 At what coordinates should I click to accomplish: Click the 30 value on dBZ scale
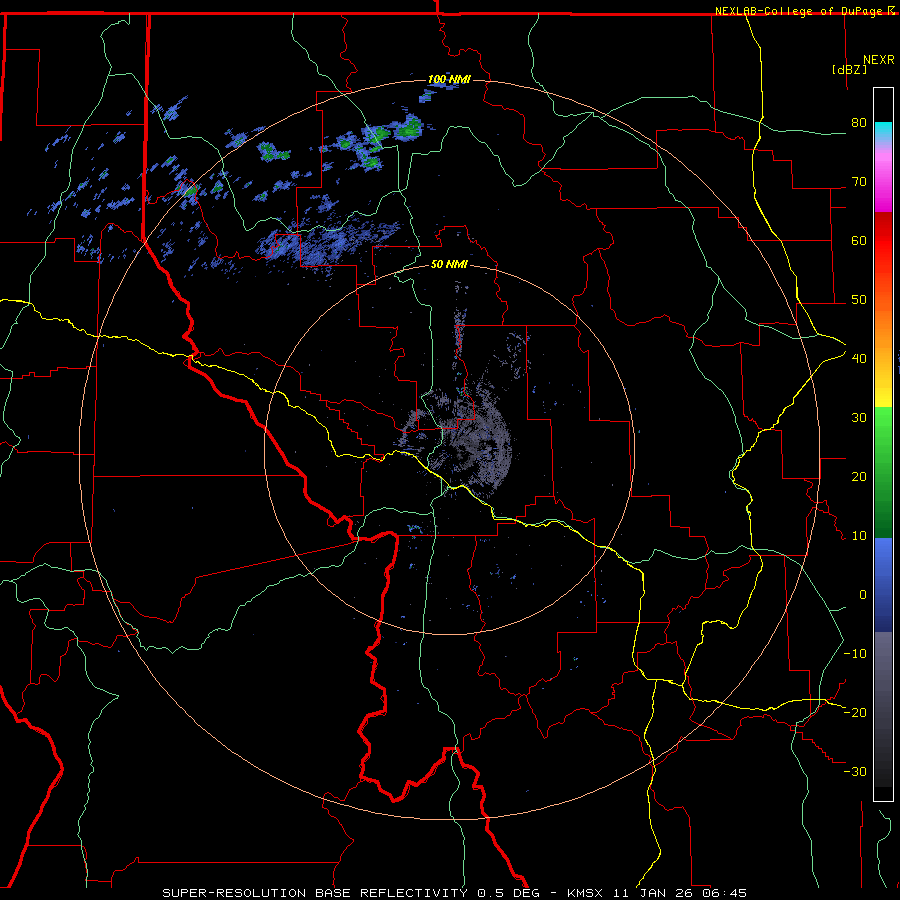[x=859, y=418]
